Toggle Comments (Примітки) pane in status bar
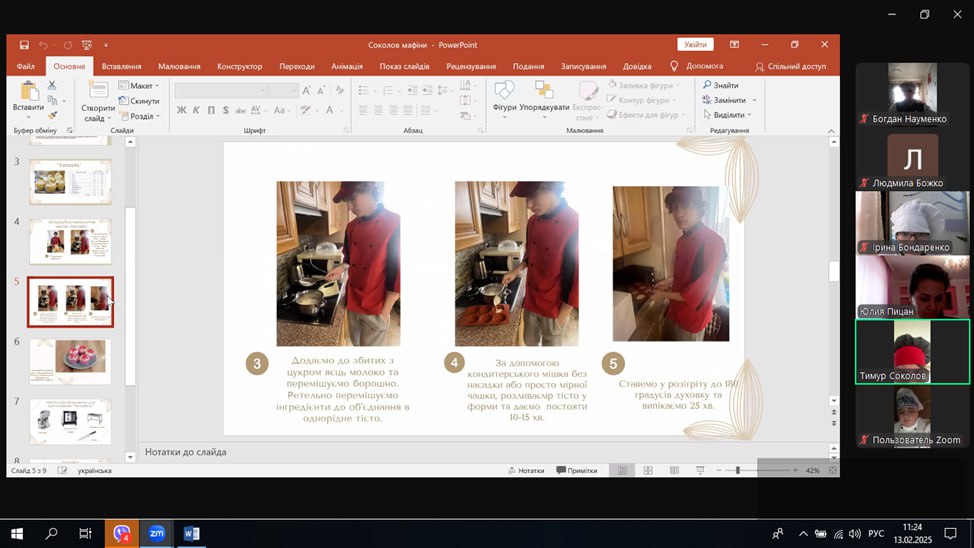Viewport: 974px width, 548px height. pyautogui.click(x=576, y=470)
